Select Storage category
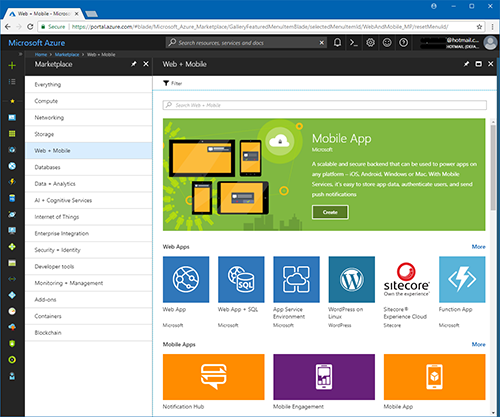This screenshot has height=417, width=500. click(89, 134)
